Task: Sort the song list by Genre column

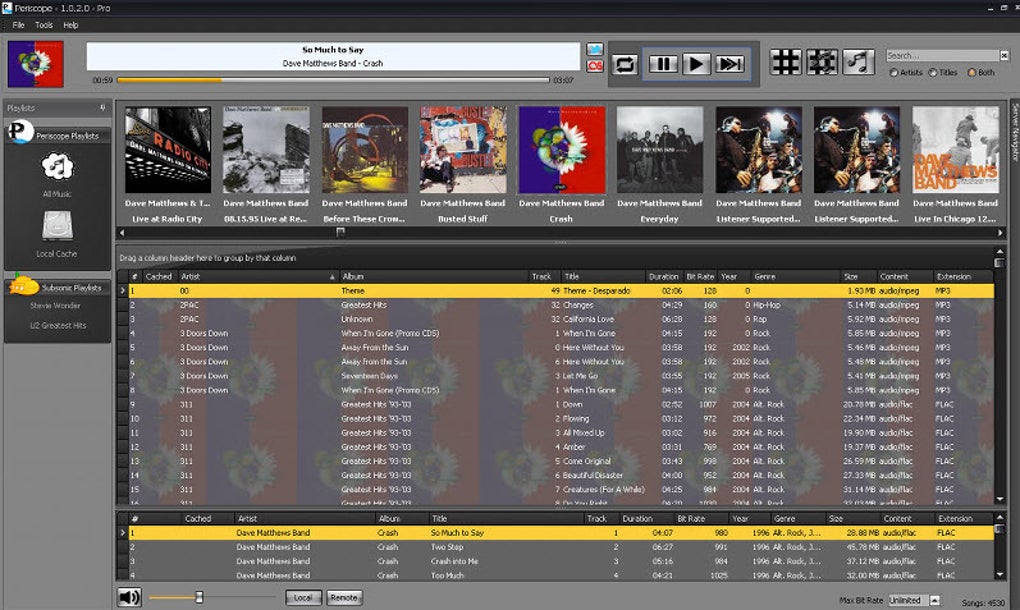Action: pos(796,276)
